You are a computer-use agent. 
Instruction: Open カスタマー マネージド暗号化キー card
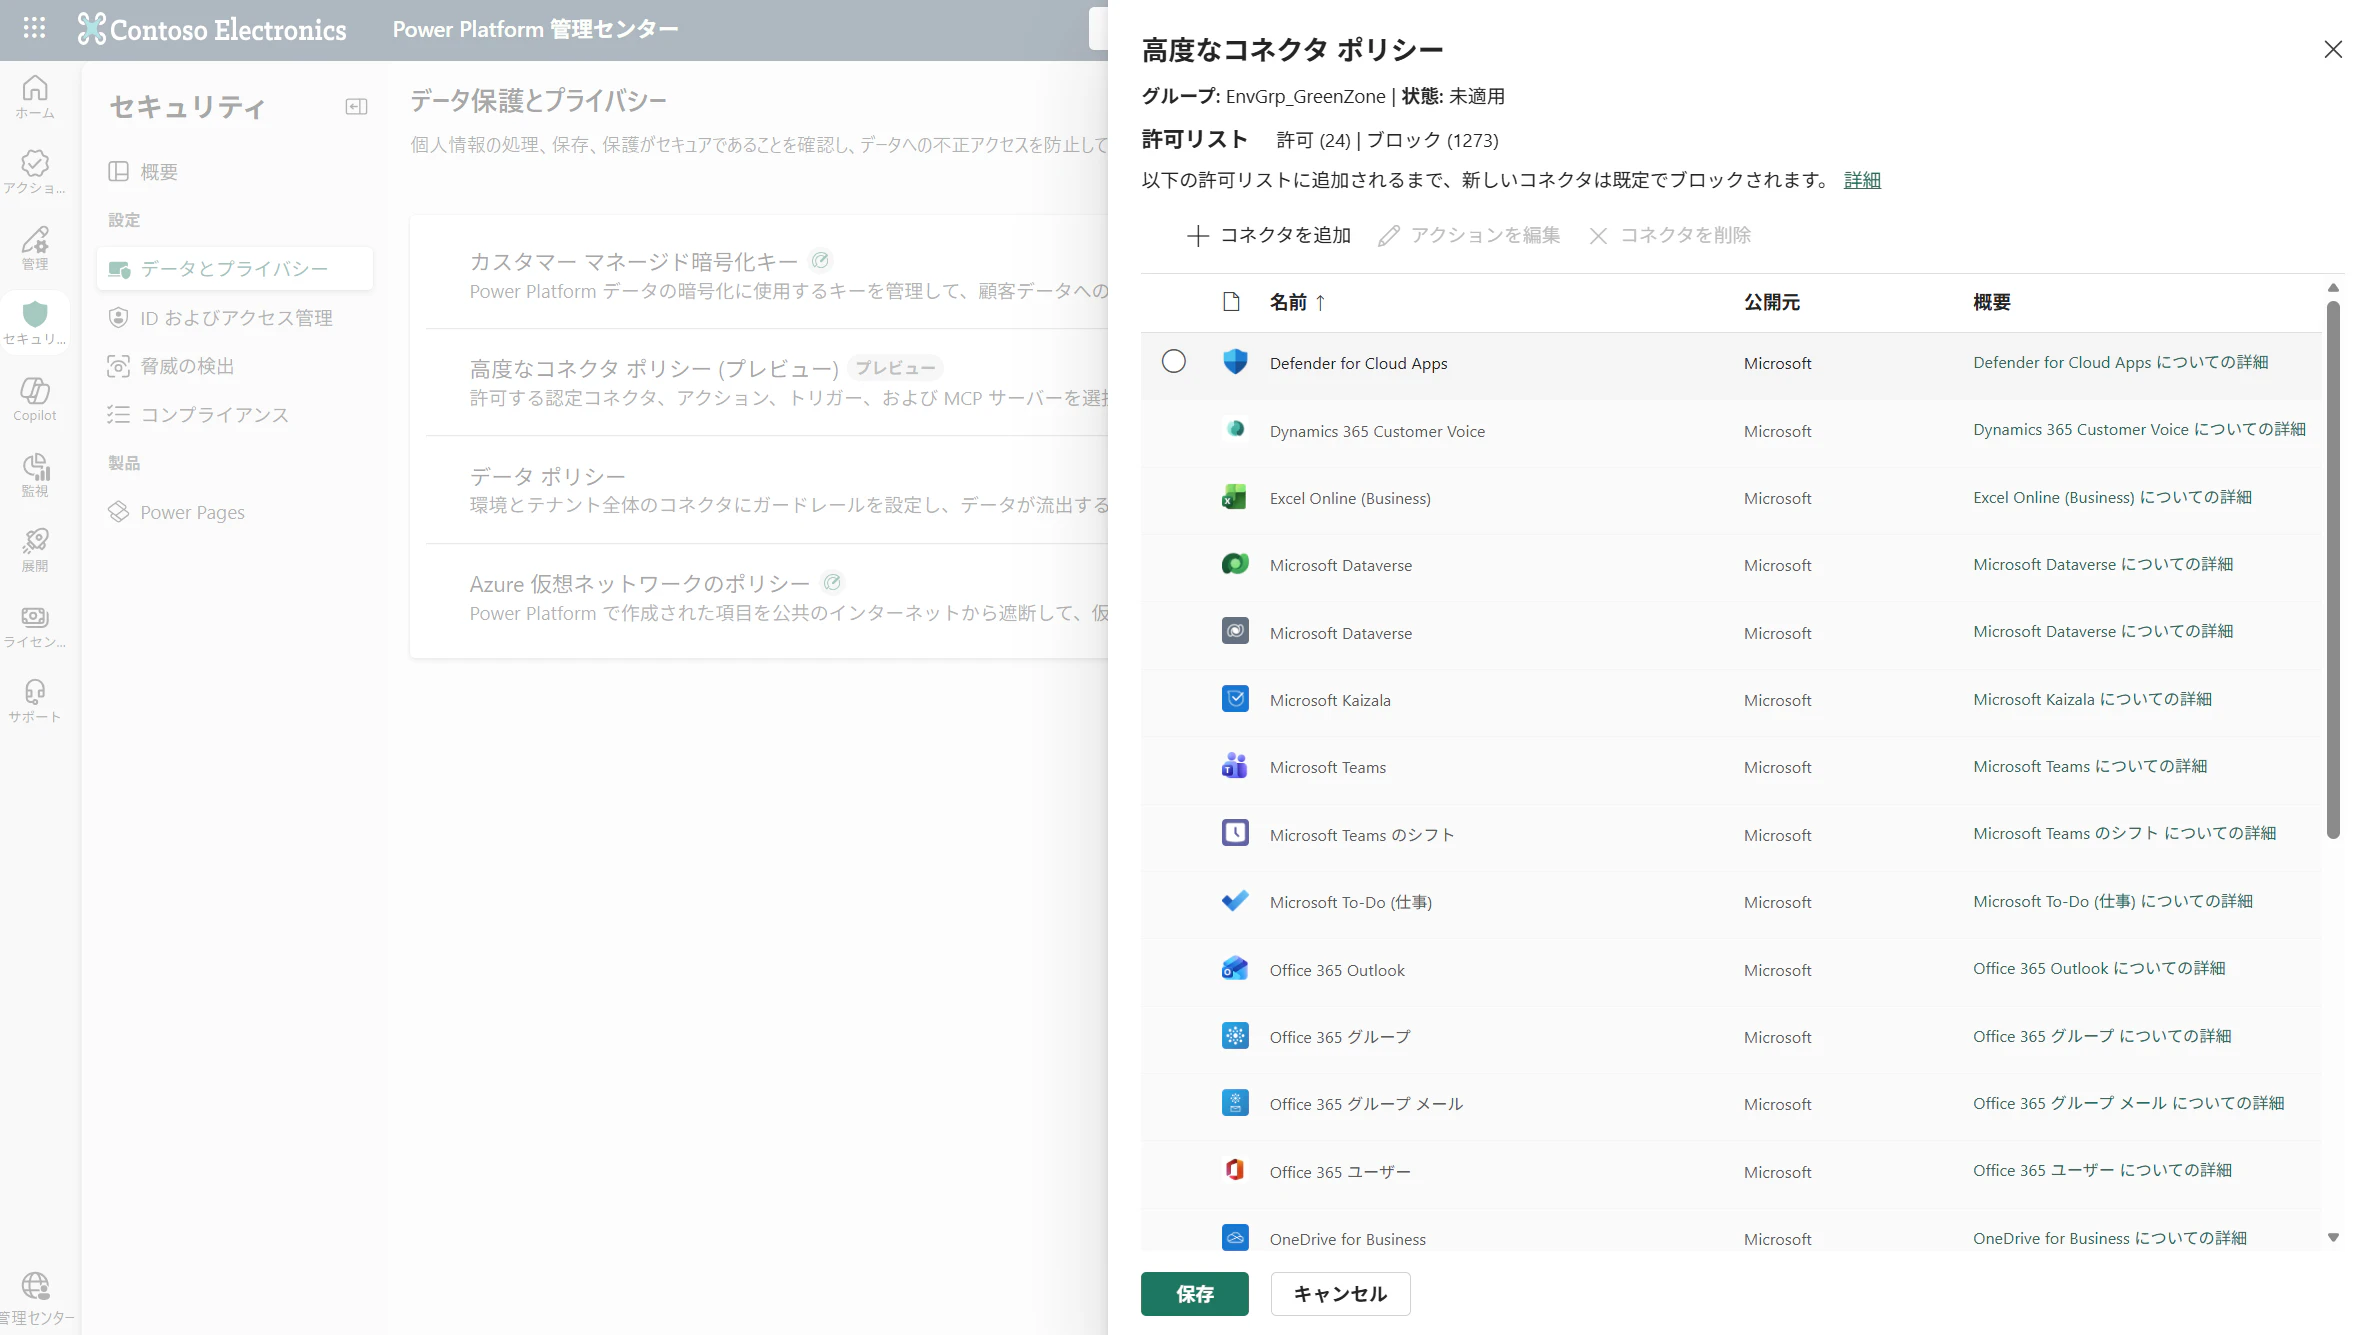(768, 275)
